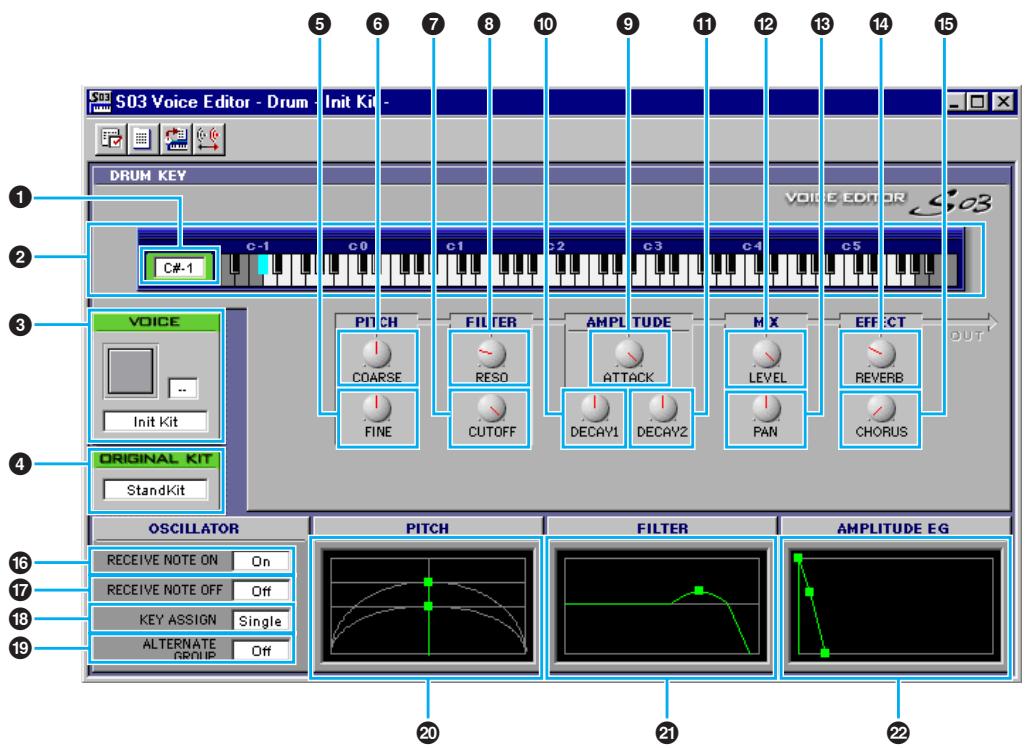This screenshot has height=748, width=1025.
Task: Open the RECEIVE NOTE ON value box
Action: point(261,561)
